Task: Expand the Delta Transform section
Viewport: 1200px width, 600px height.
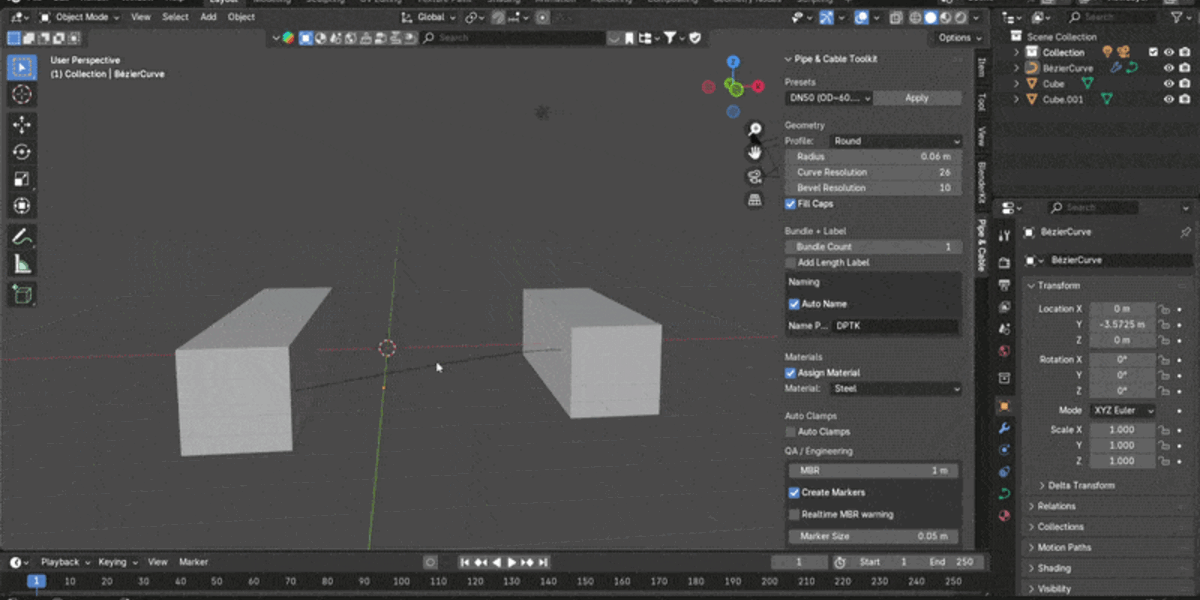Action: 1081,486
